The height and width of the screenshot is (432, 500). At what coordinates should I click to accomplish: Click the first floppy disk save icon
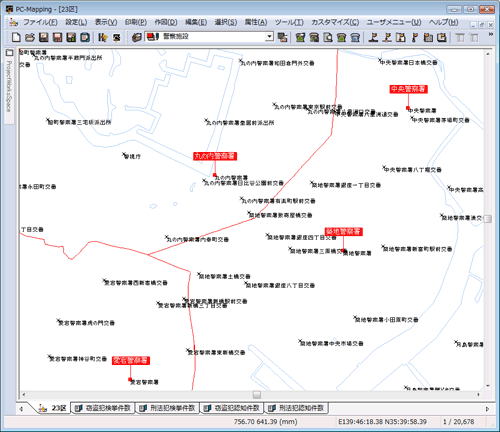click(44, 37)
